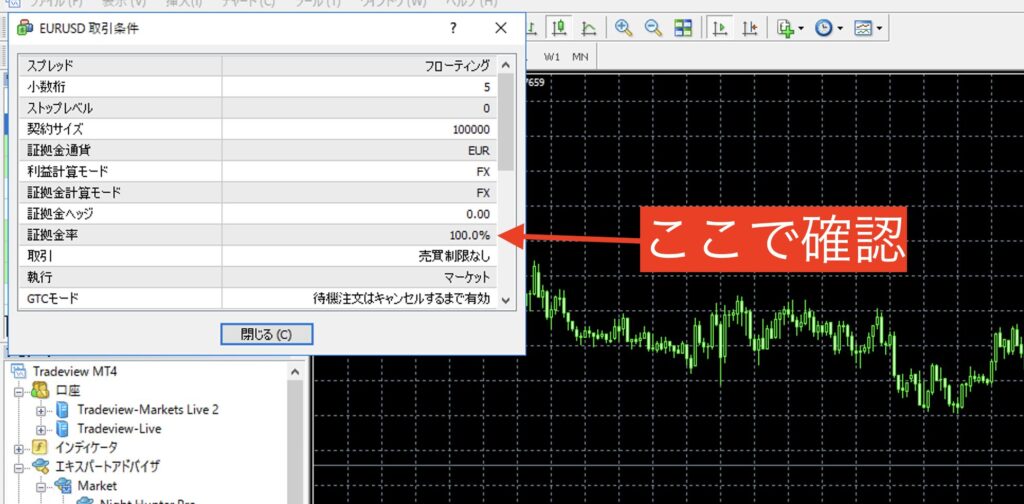Toggle chart shift in the toolbar
Screen dimensions: 1024x504
(749, 28)
